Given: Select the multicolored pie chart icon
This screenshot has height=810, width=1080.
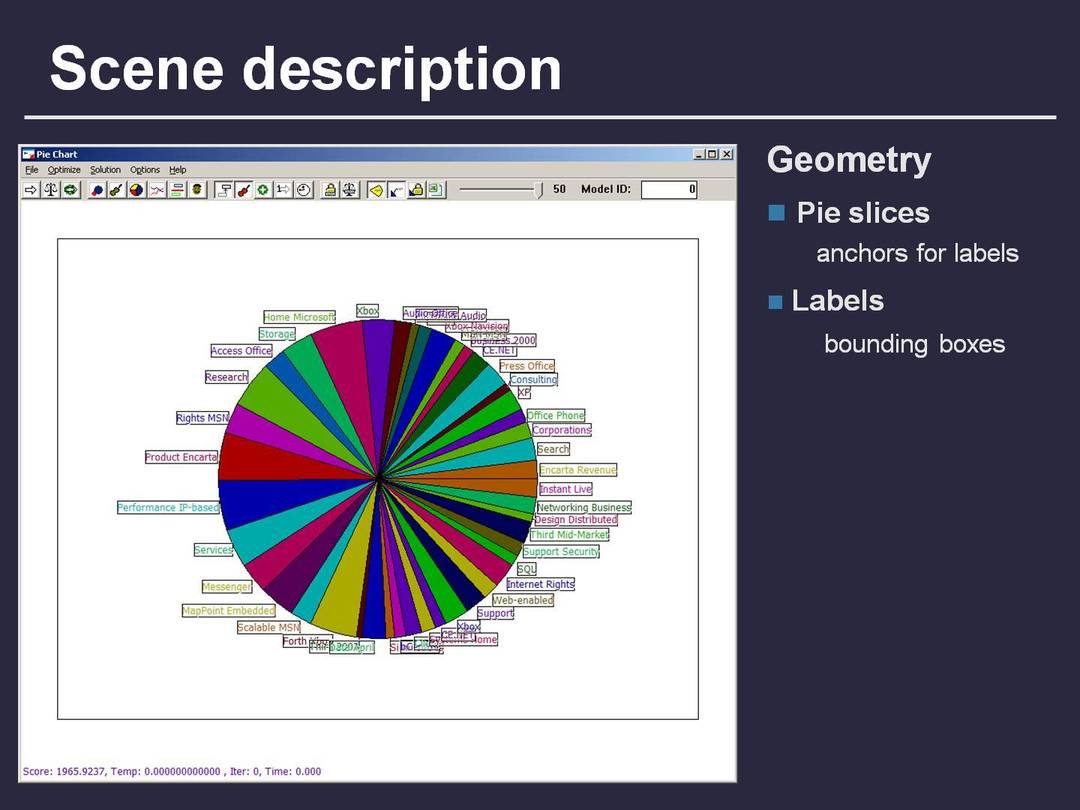Looking at the screenshot, I should click(x=136, y=189).
